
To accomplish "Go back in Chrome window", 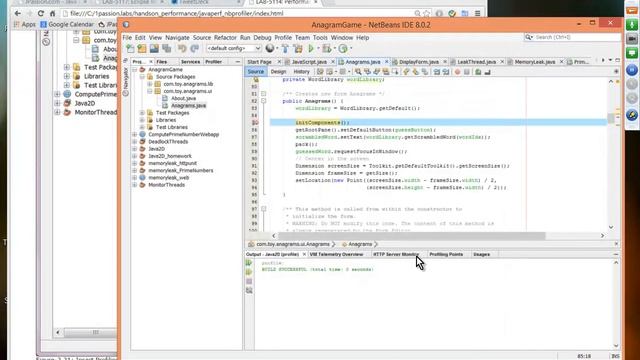I will pos(18,13).
